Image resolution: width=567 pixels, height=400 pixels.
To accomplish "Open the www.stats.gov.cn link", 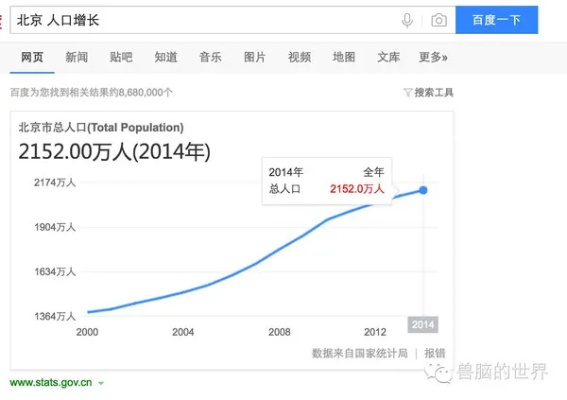I will (x=51, y=383).
